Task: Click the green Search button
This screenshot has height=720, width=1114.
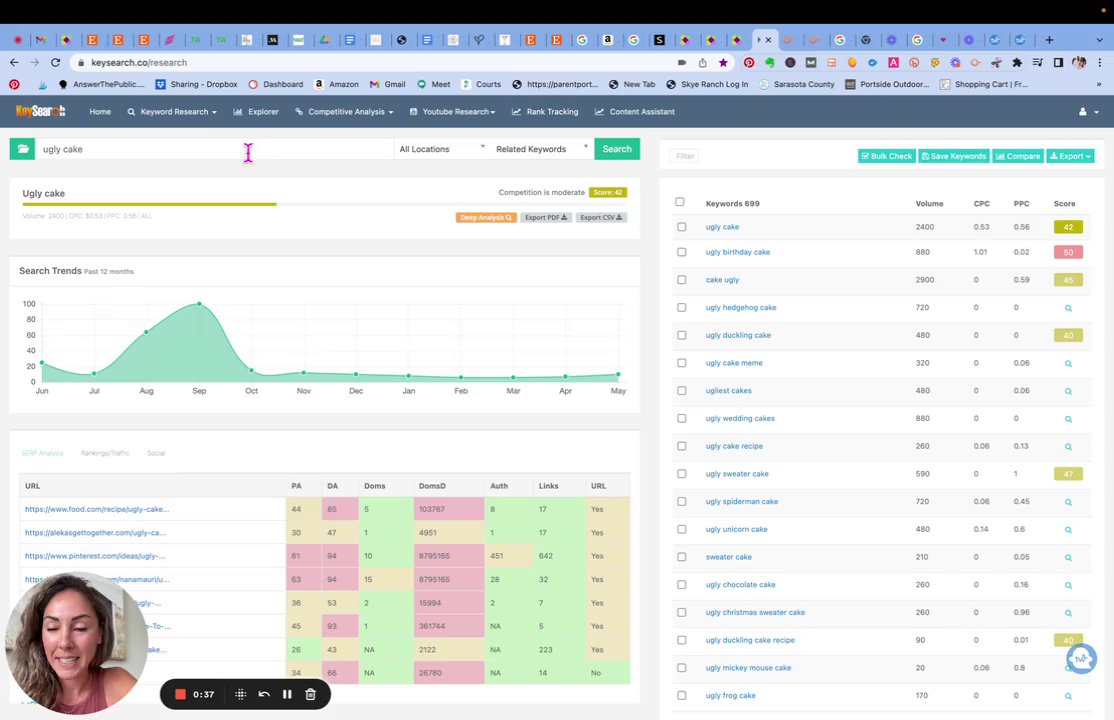Action: (617, 149)
